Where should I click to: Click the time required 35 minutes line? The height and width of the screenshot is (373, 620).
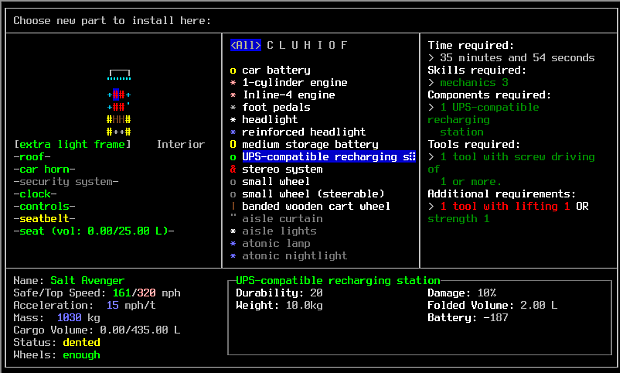[511, 58]
